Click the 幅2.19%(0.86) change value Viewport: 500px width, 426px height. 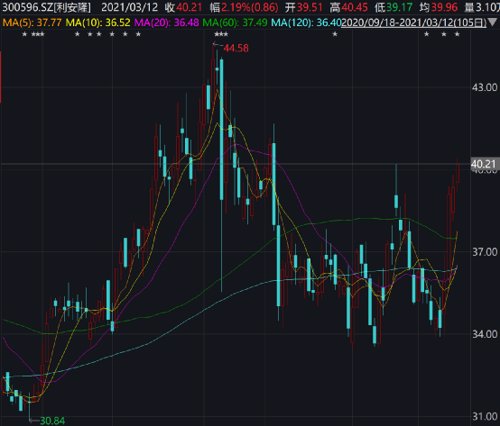coord(244,7)
